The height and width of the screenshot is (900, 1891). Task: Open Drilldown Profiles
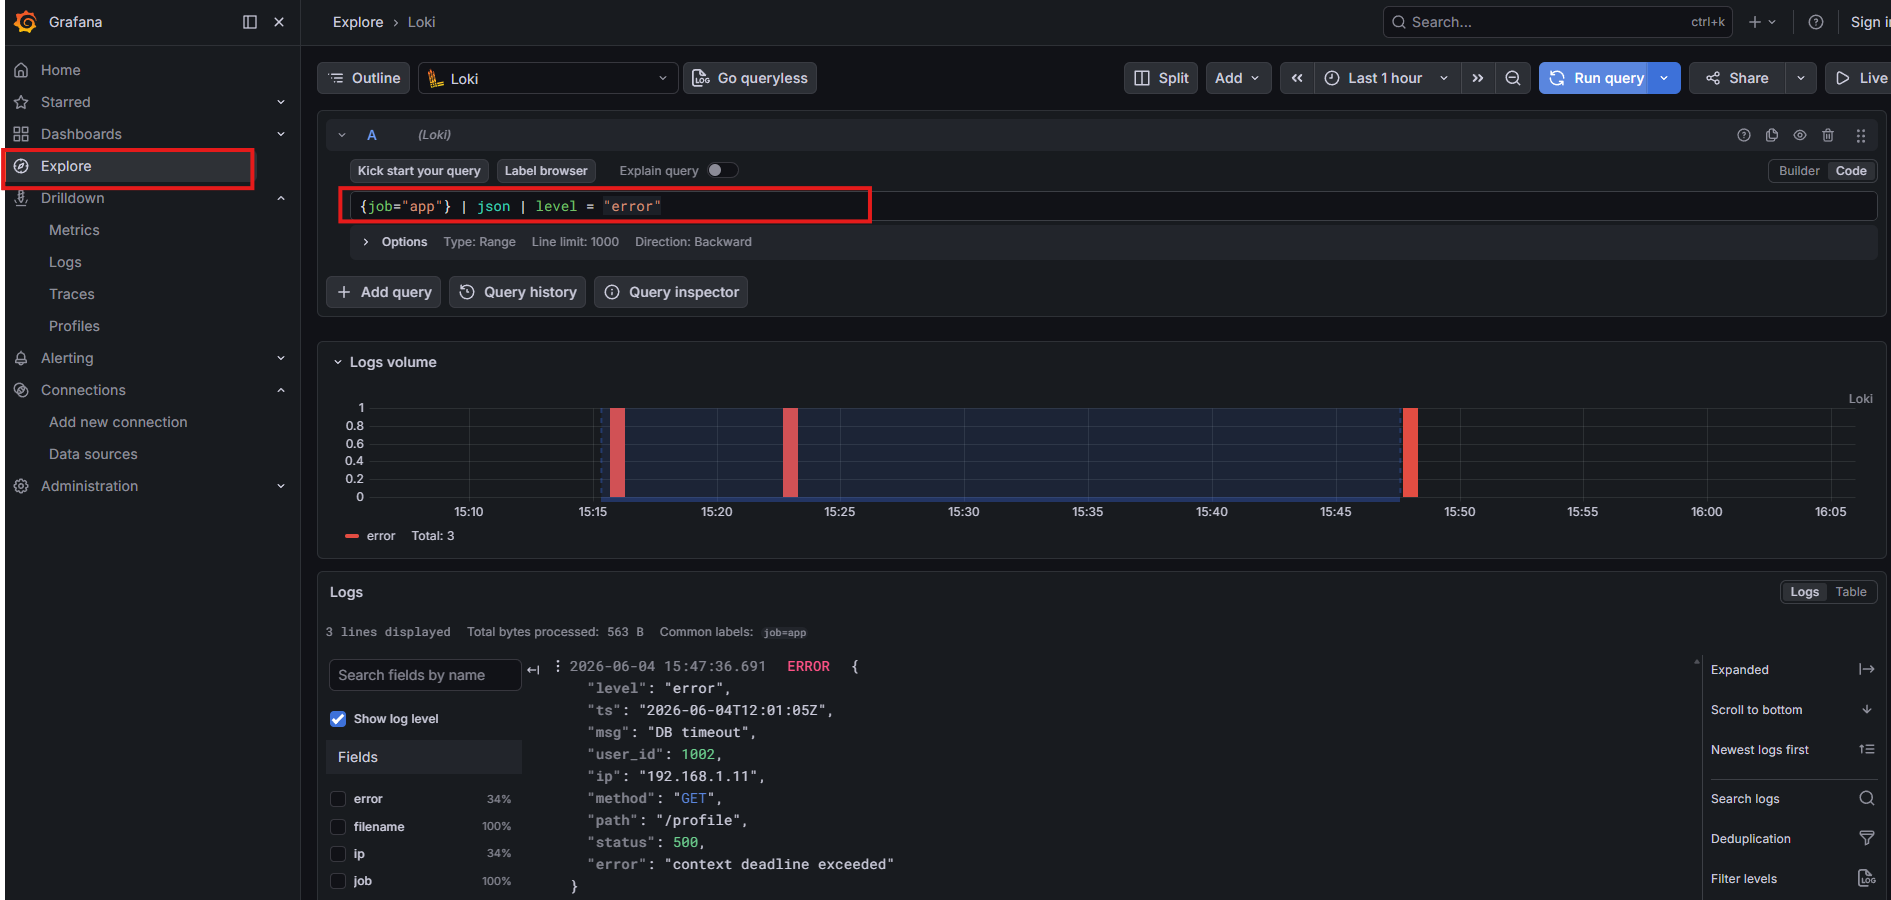click(x=74, y=326)
